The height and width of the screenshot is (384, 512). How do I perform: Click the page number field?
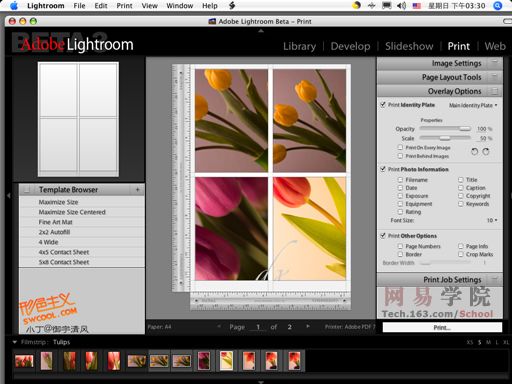coord(258,327)
